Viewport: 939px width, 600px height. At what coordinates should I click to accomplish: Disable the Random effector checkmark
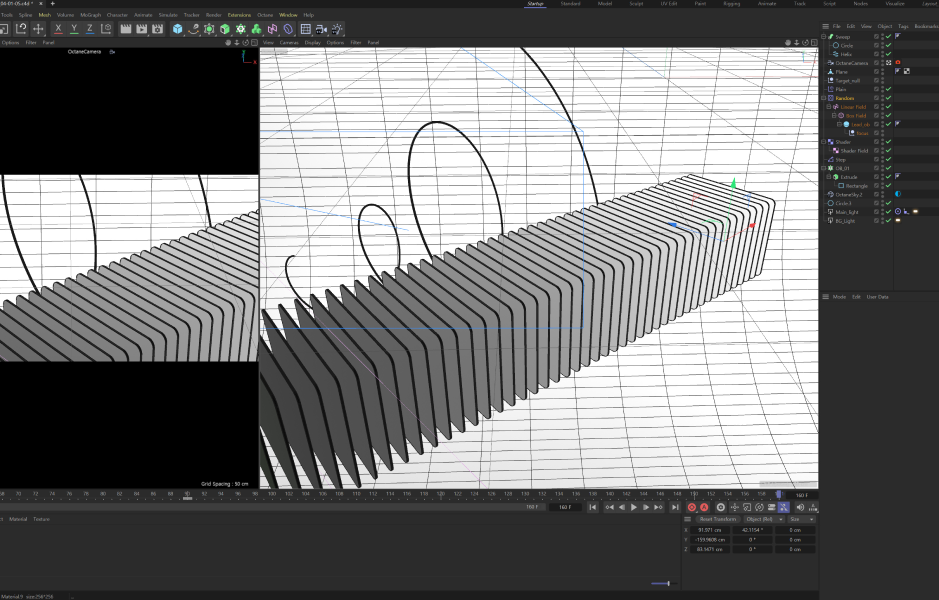point(889,98)
